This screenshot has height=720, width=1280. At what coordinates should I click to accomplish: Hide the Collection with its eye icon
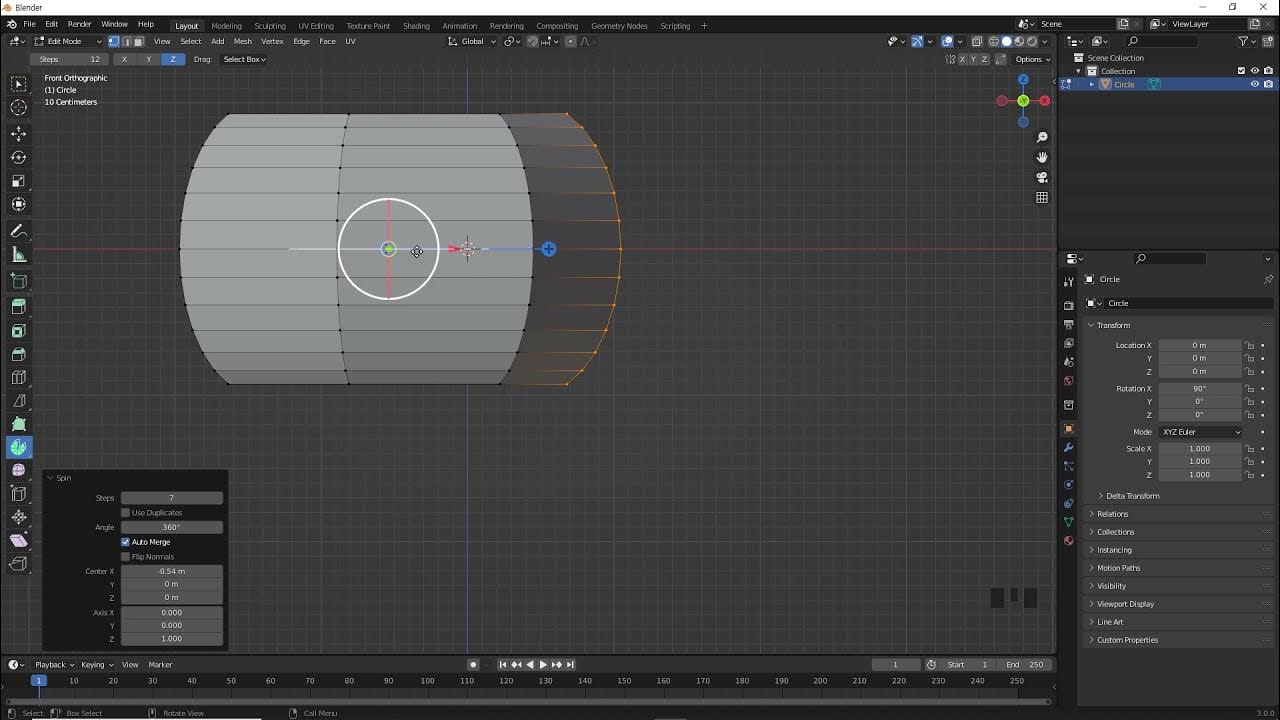point(1255,71)
